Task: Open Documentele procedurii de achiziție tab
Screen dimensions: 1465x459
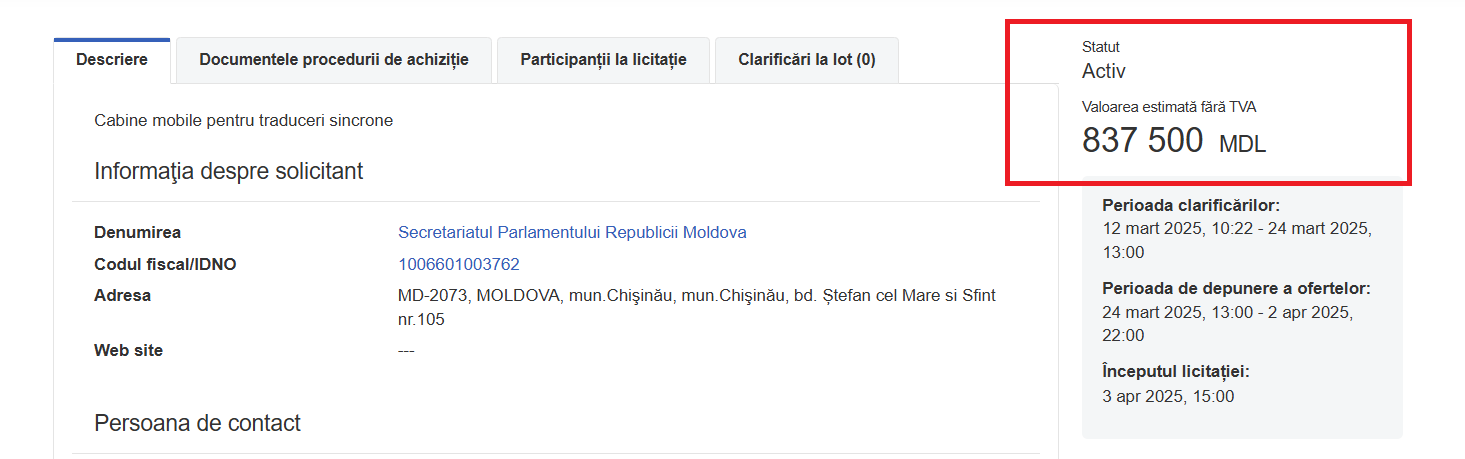Action: [334, 60]
